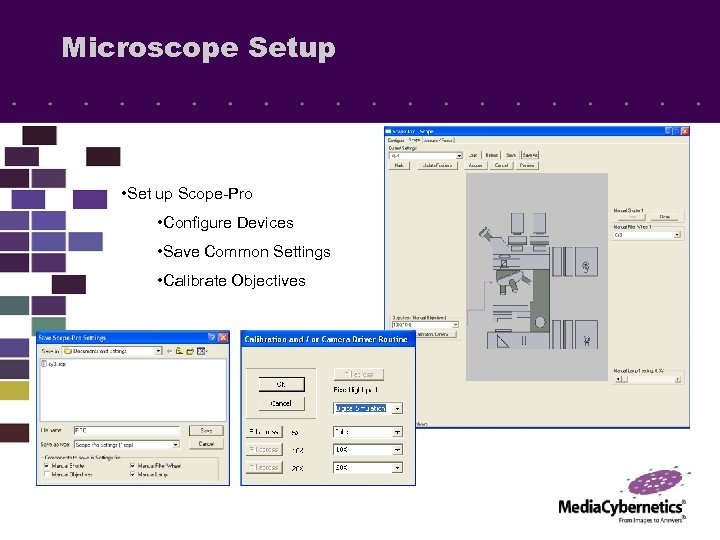Image resolution: width=720 pixels, height=540 pixels.
Task: Click the left eyepiece in microscope diagram
Action: 518,223
